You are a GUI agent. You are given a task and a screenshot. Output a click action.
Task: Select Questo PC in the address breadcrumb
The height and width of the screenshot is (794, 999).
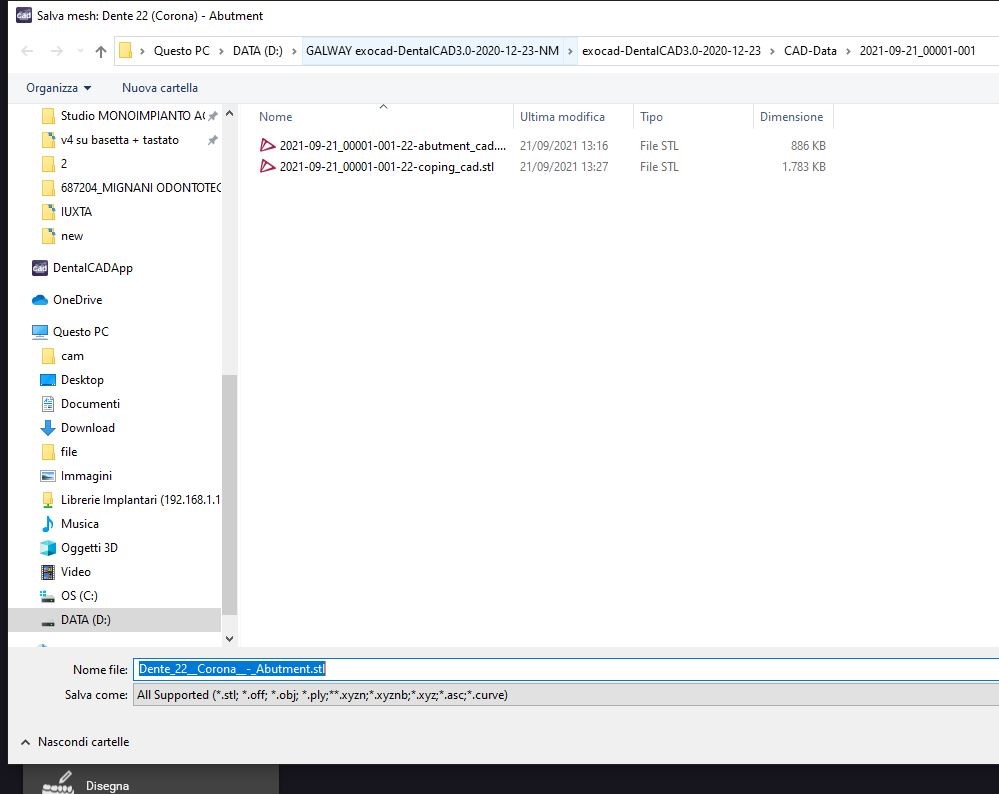tap(181, 51)
